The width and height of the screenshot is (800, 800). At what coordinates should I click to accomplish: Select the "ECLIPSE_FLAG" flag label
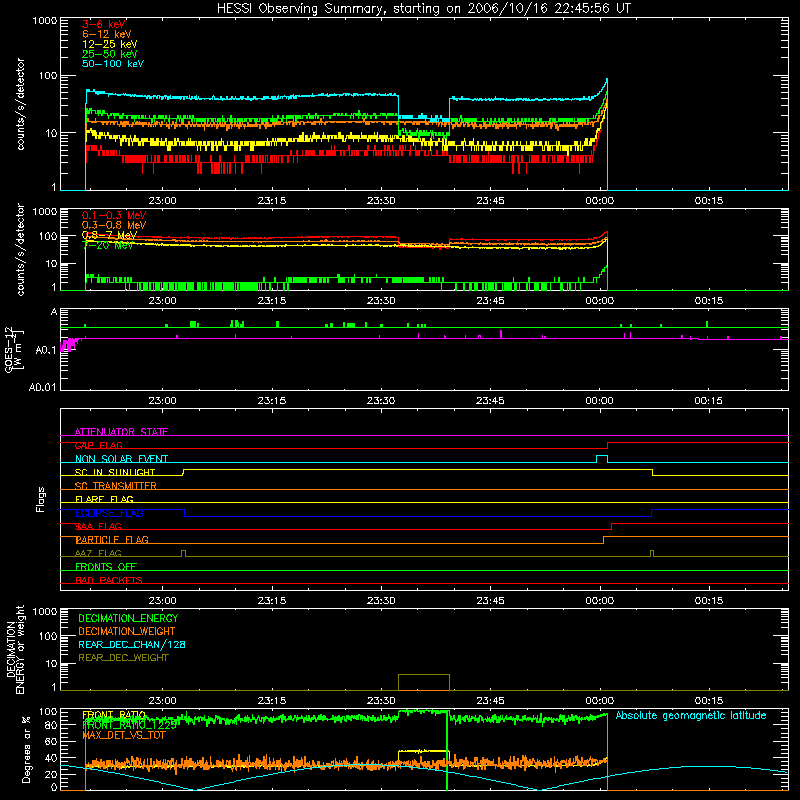pos(109,513)
